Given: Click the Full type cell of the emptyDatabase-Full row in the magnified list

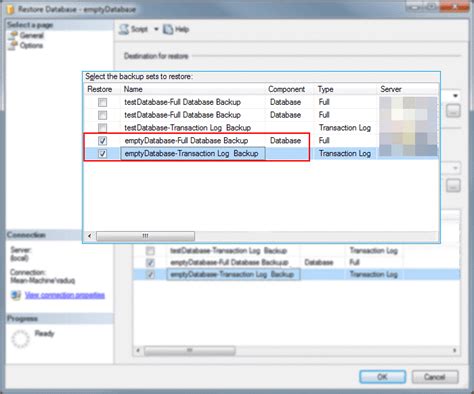Looking at the screenshot, I should tap(324, 141).
